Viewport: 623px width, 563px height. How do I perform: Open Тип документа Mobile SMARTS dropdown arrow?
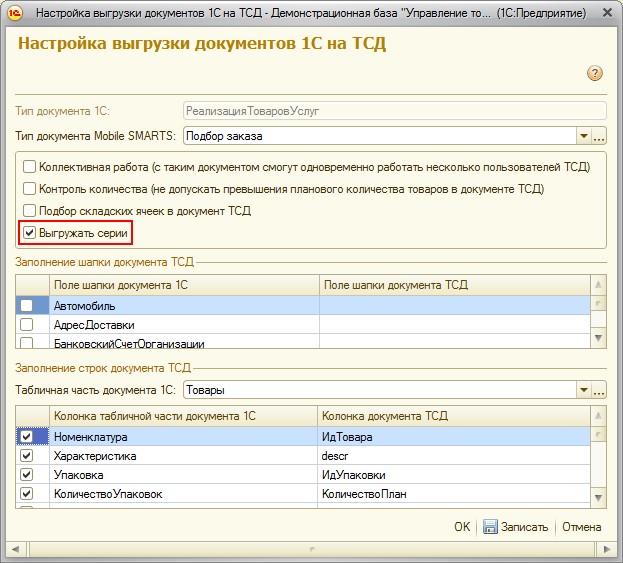click(x=584, y=136)
